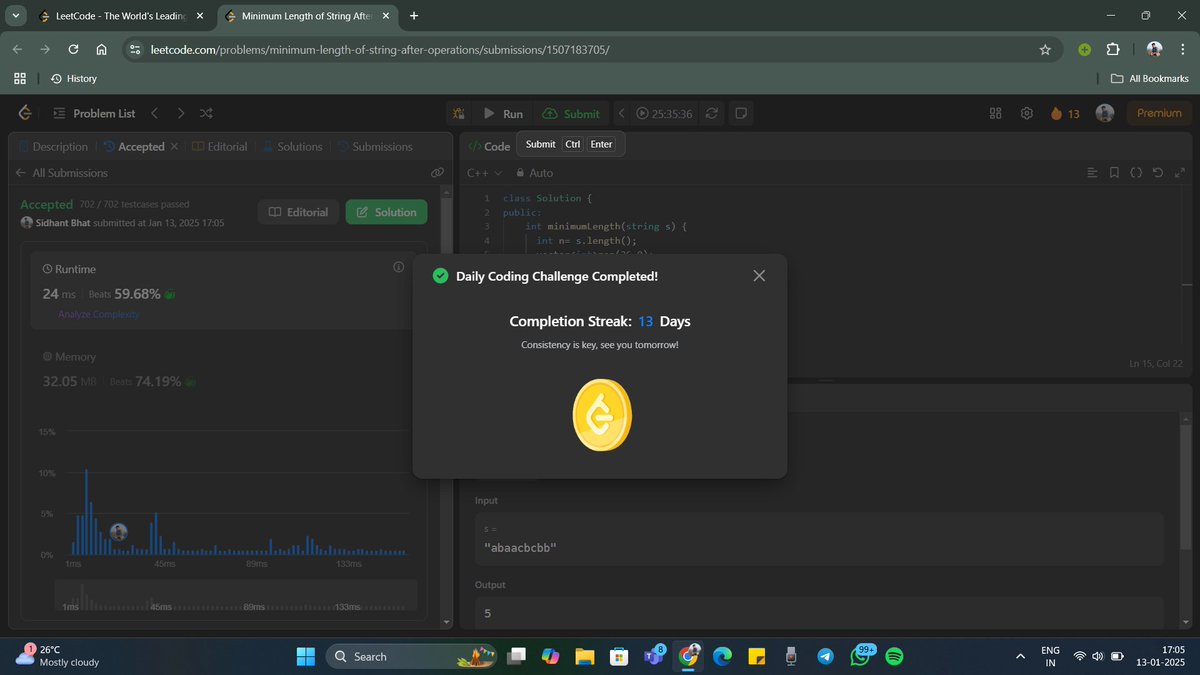Click the avatar marker on runtime chart
This screenshot has width=1200, height=675.
coord(118,532)
